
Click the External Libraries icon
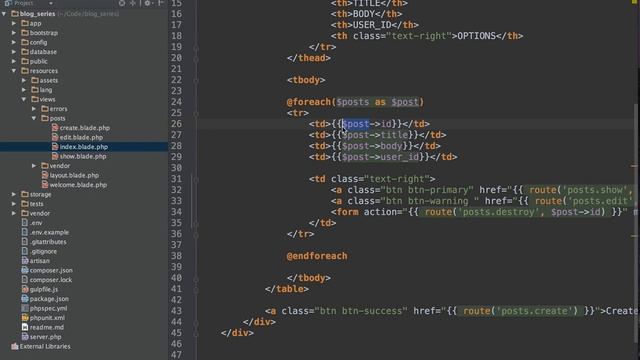coord(15,346)
